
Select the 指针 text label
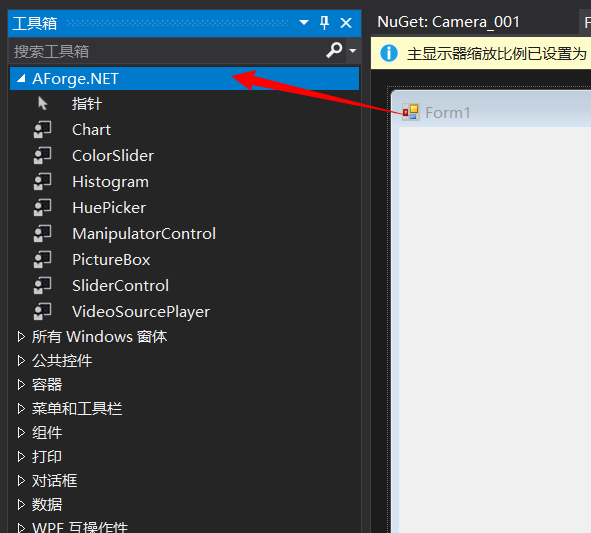(87, 104)
